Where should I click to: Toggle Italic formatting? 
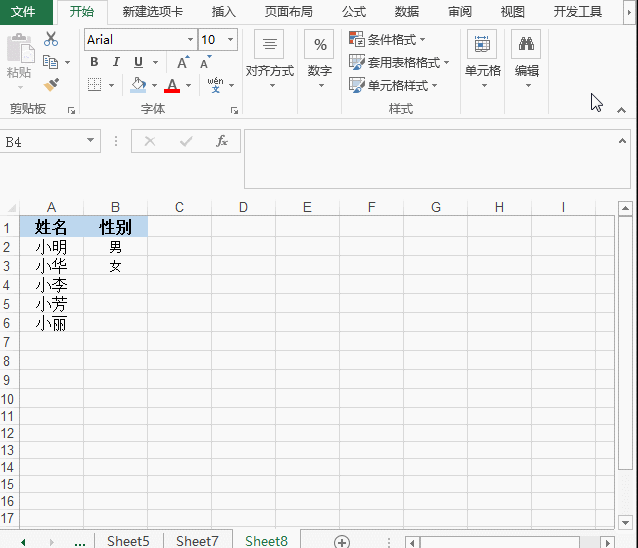click(x=116, y=62)
